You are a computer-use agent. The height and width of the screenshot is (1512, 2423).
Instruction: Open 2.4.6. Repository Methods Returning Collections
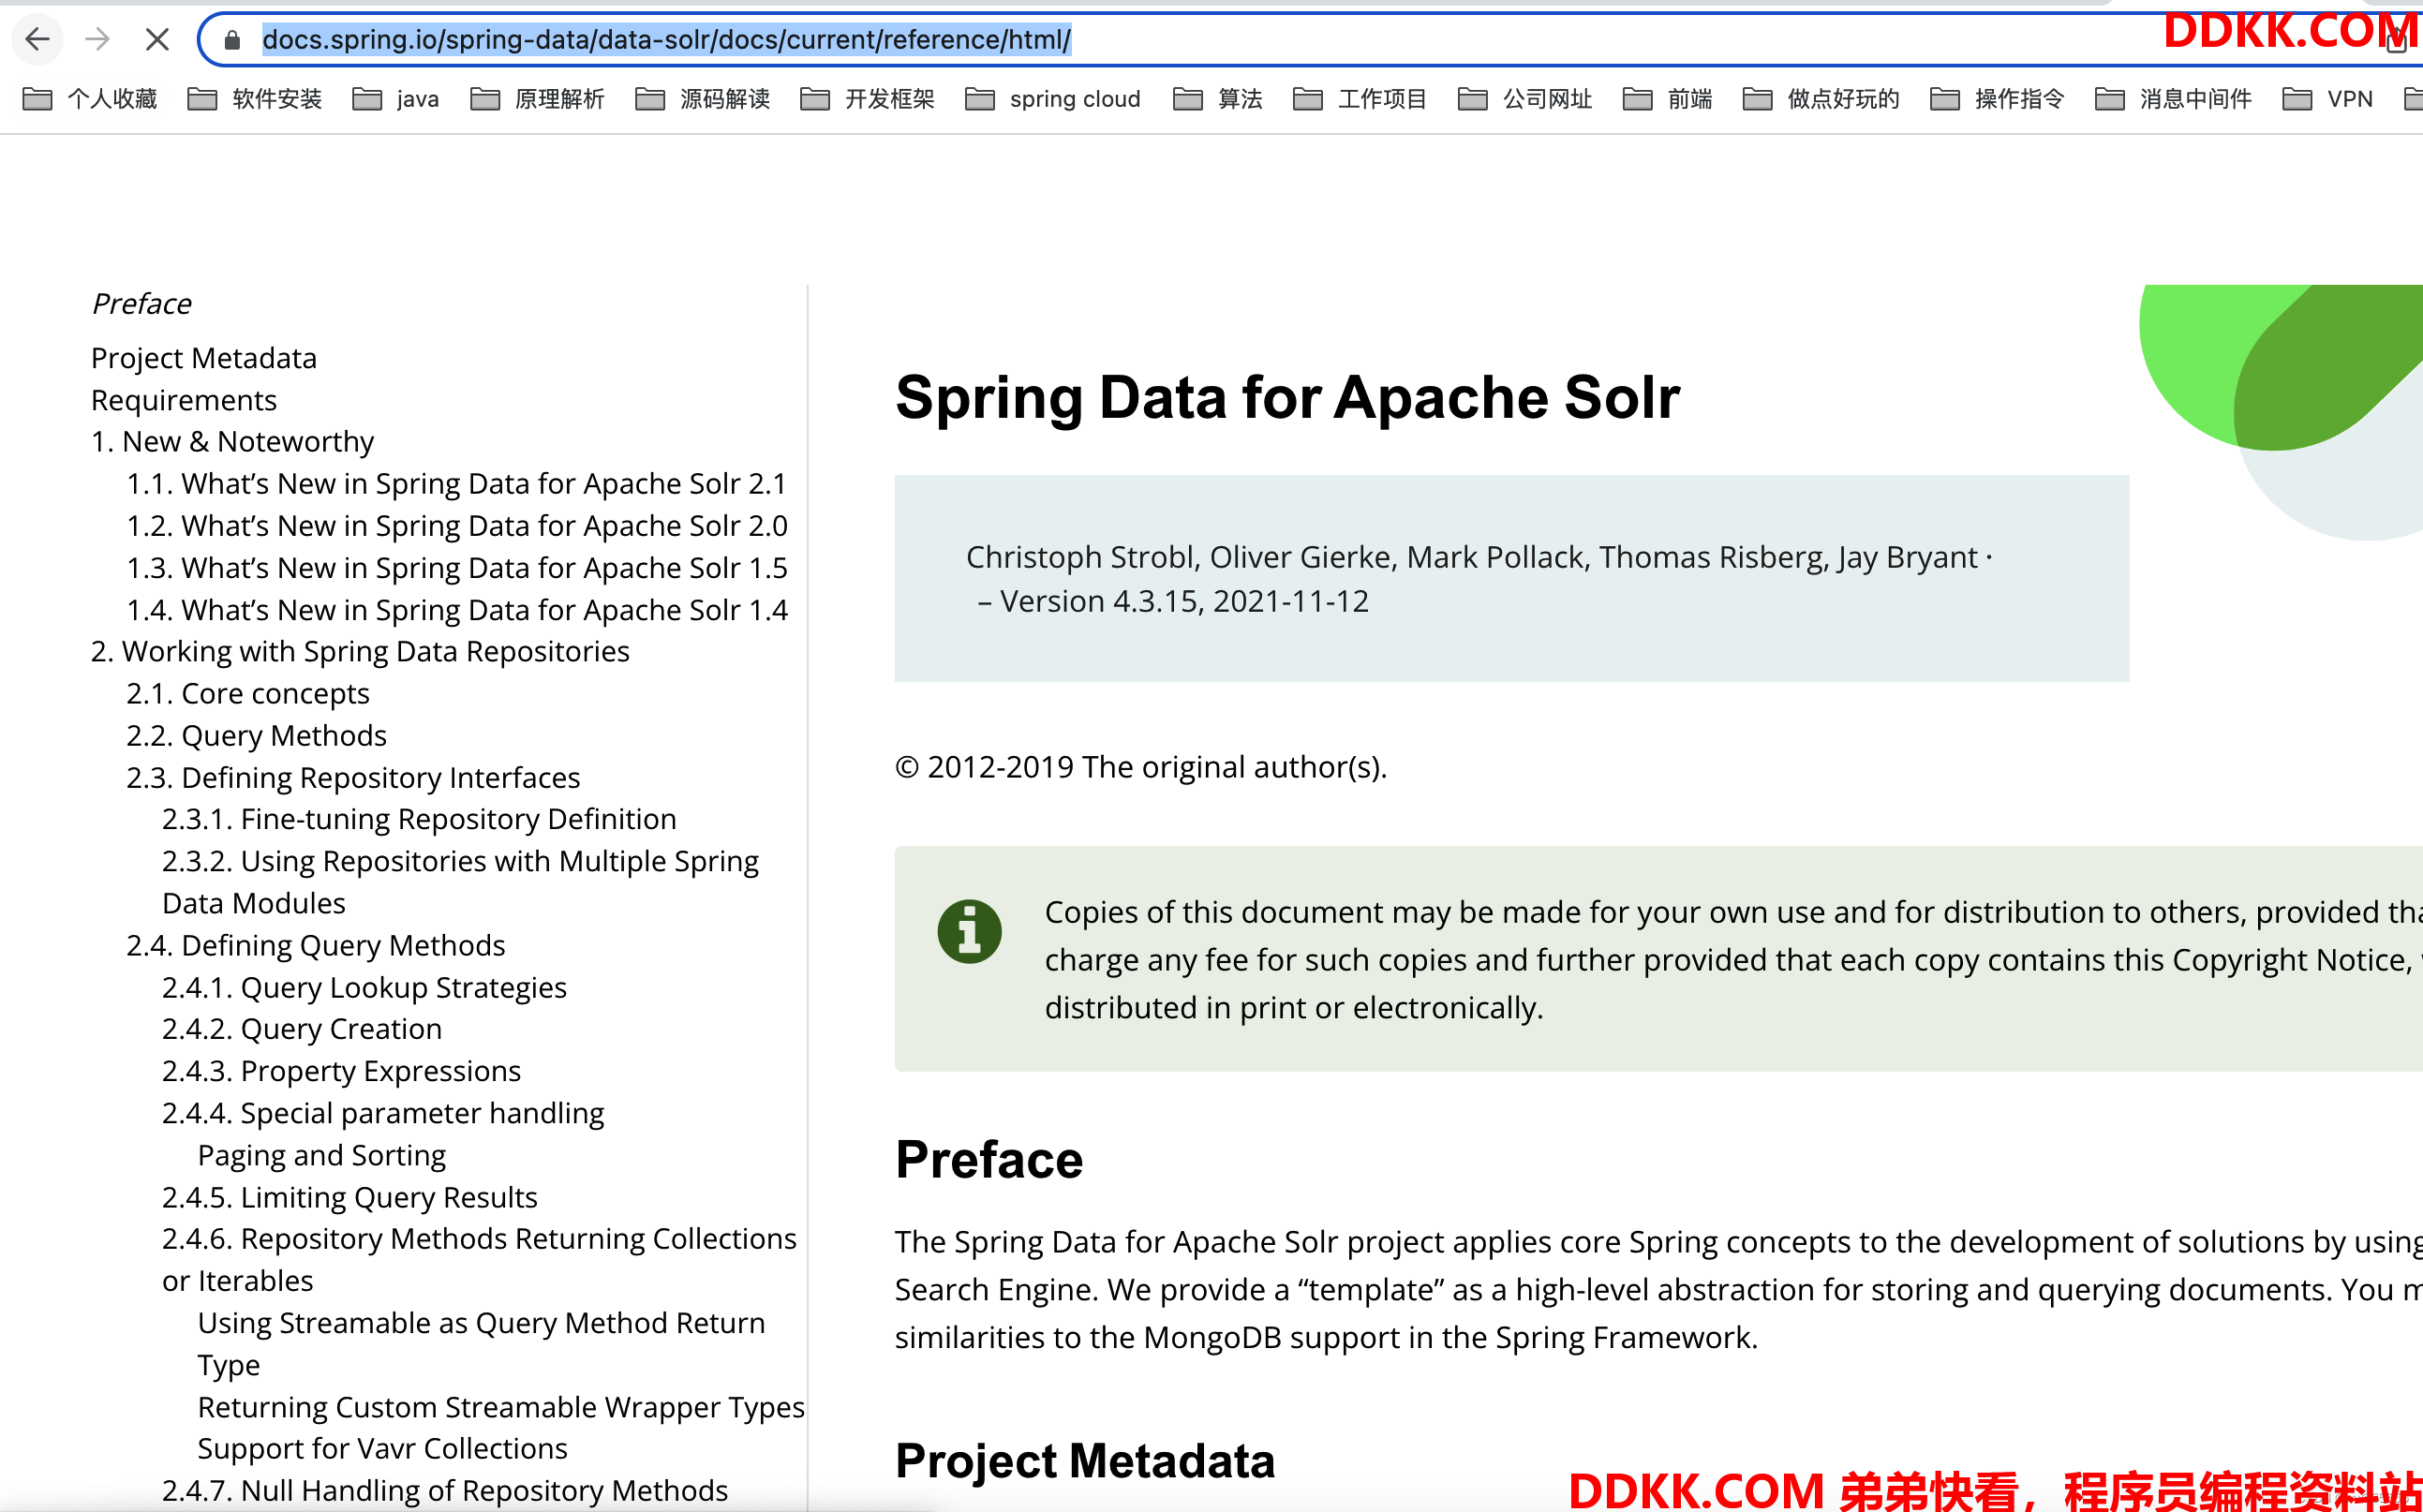479,1259
